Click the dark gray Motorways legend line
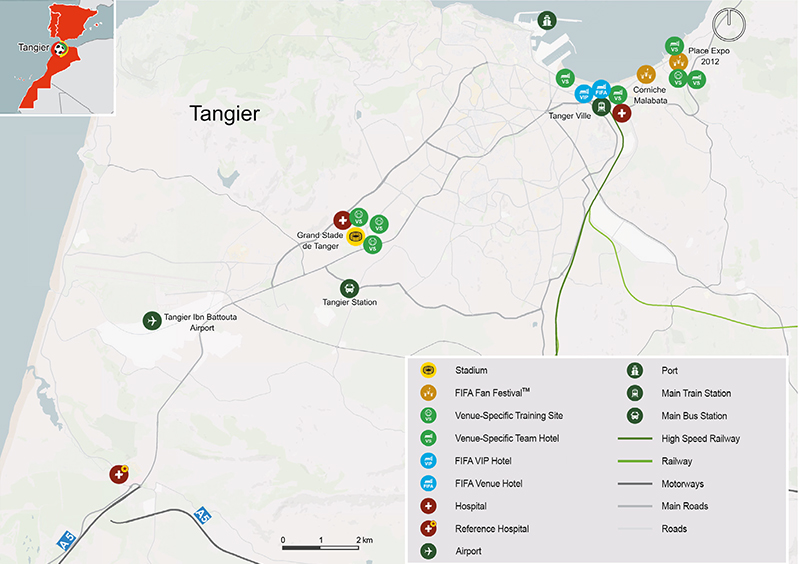This screenshot has height=564, width=800. (635, 483)
